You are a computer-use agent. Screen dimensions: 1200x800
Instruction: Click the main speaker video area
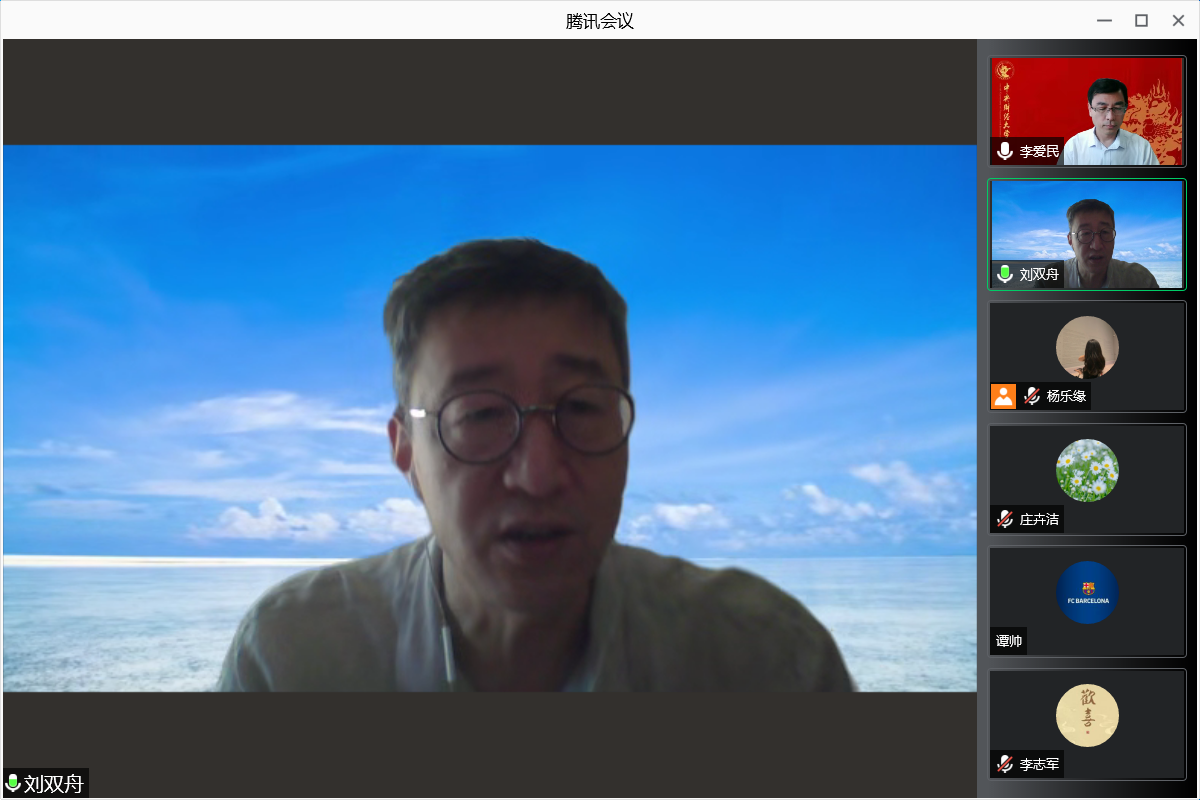tap(490, 418)
